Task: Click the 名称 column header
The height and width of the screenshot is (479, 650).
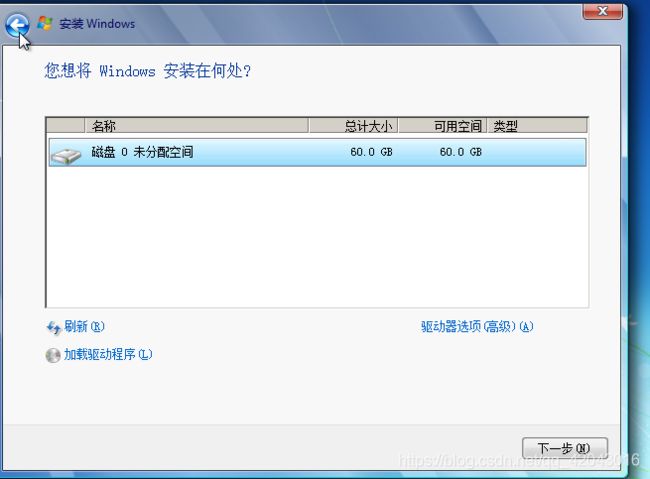Action: pyautogui.click(x=196, y=126)
